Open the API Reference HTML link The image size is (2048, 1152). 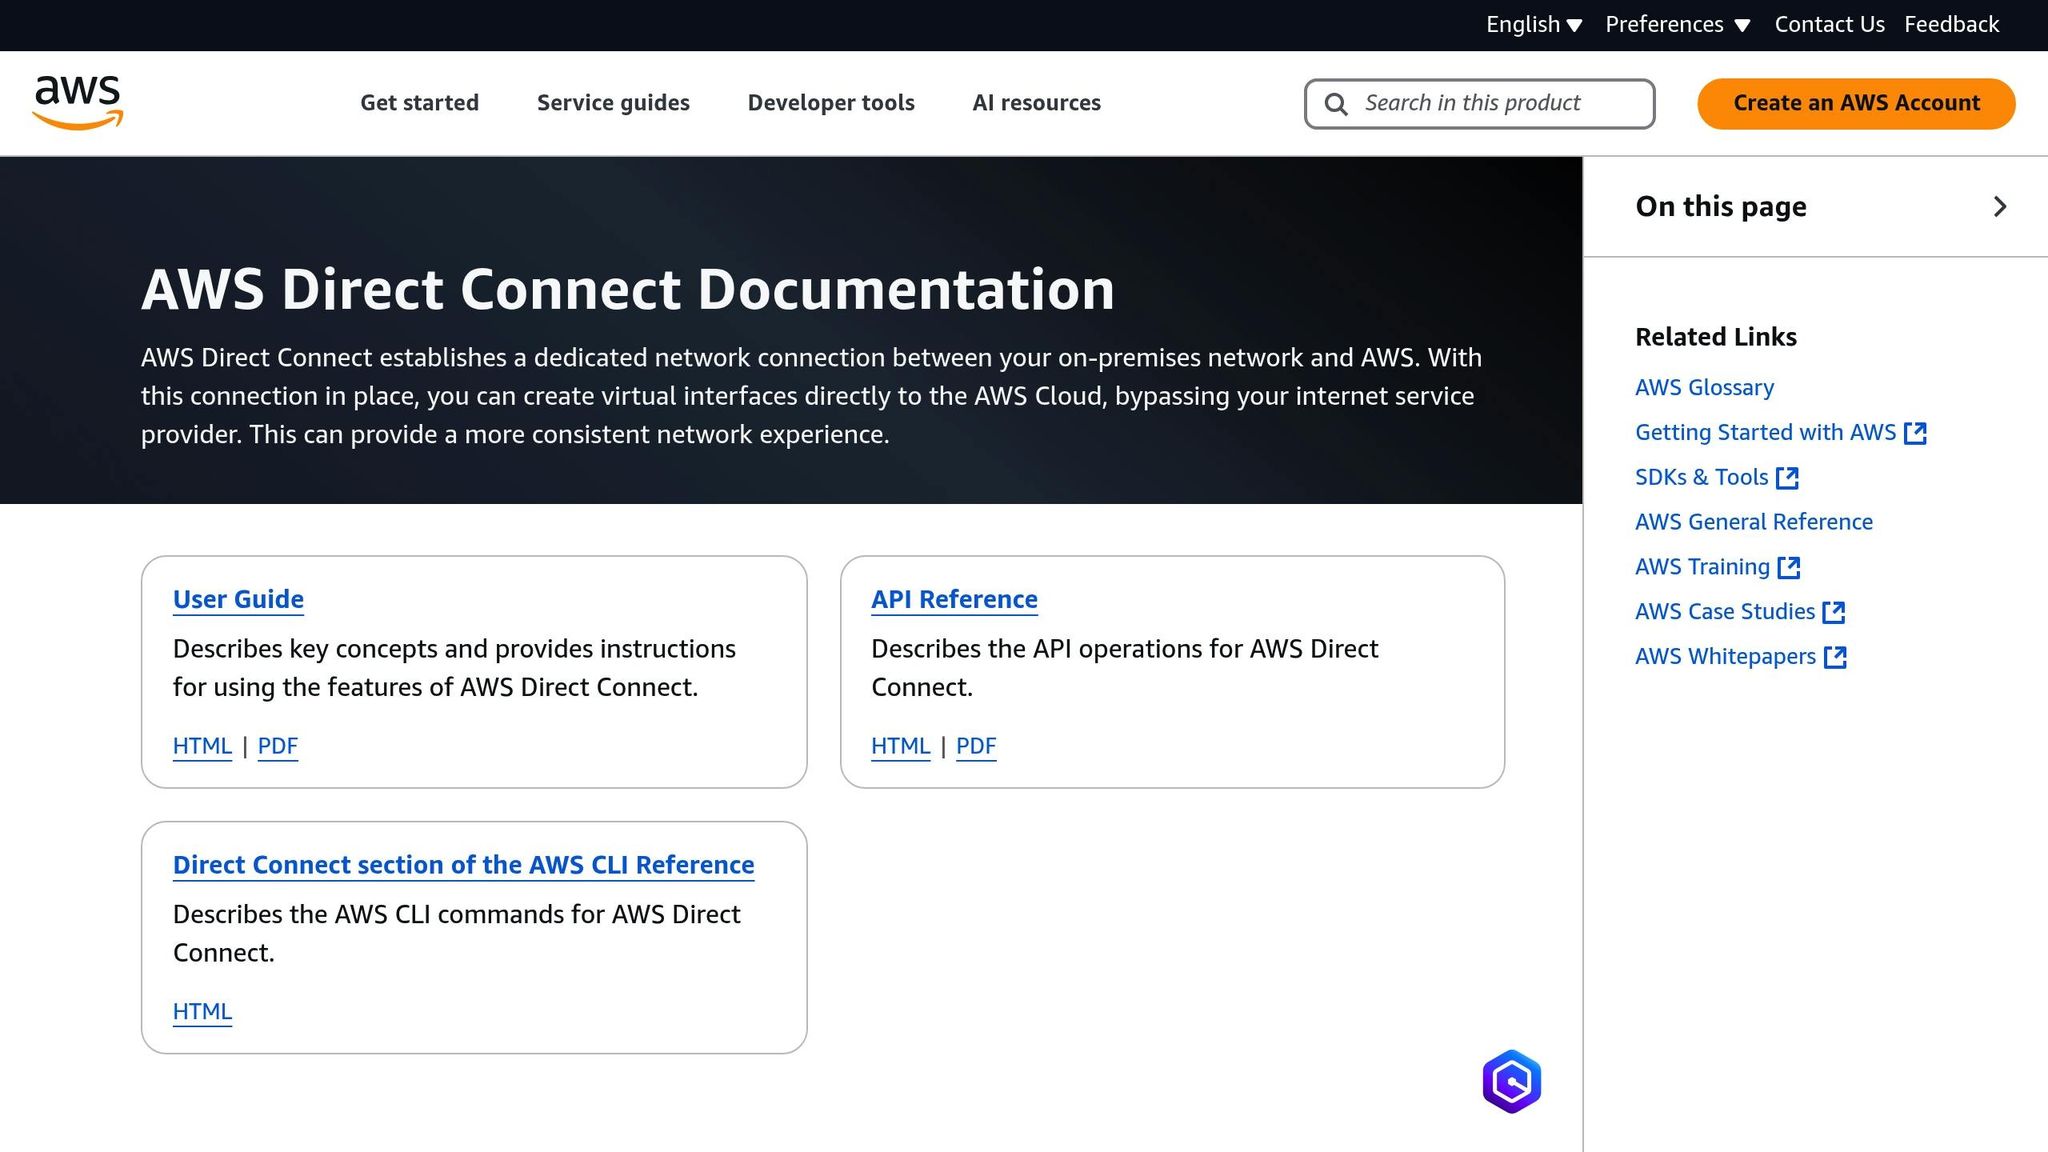(x=900, y=746)
